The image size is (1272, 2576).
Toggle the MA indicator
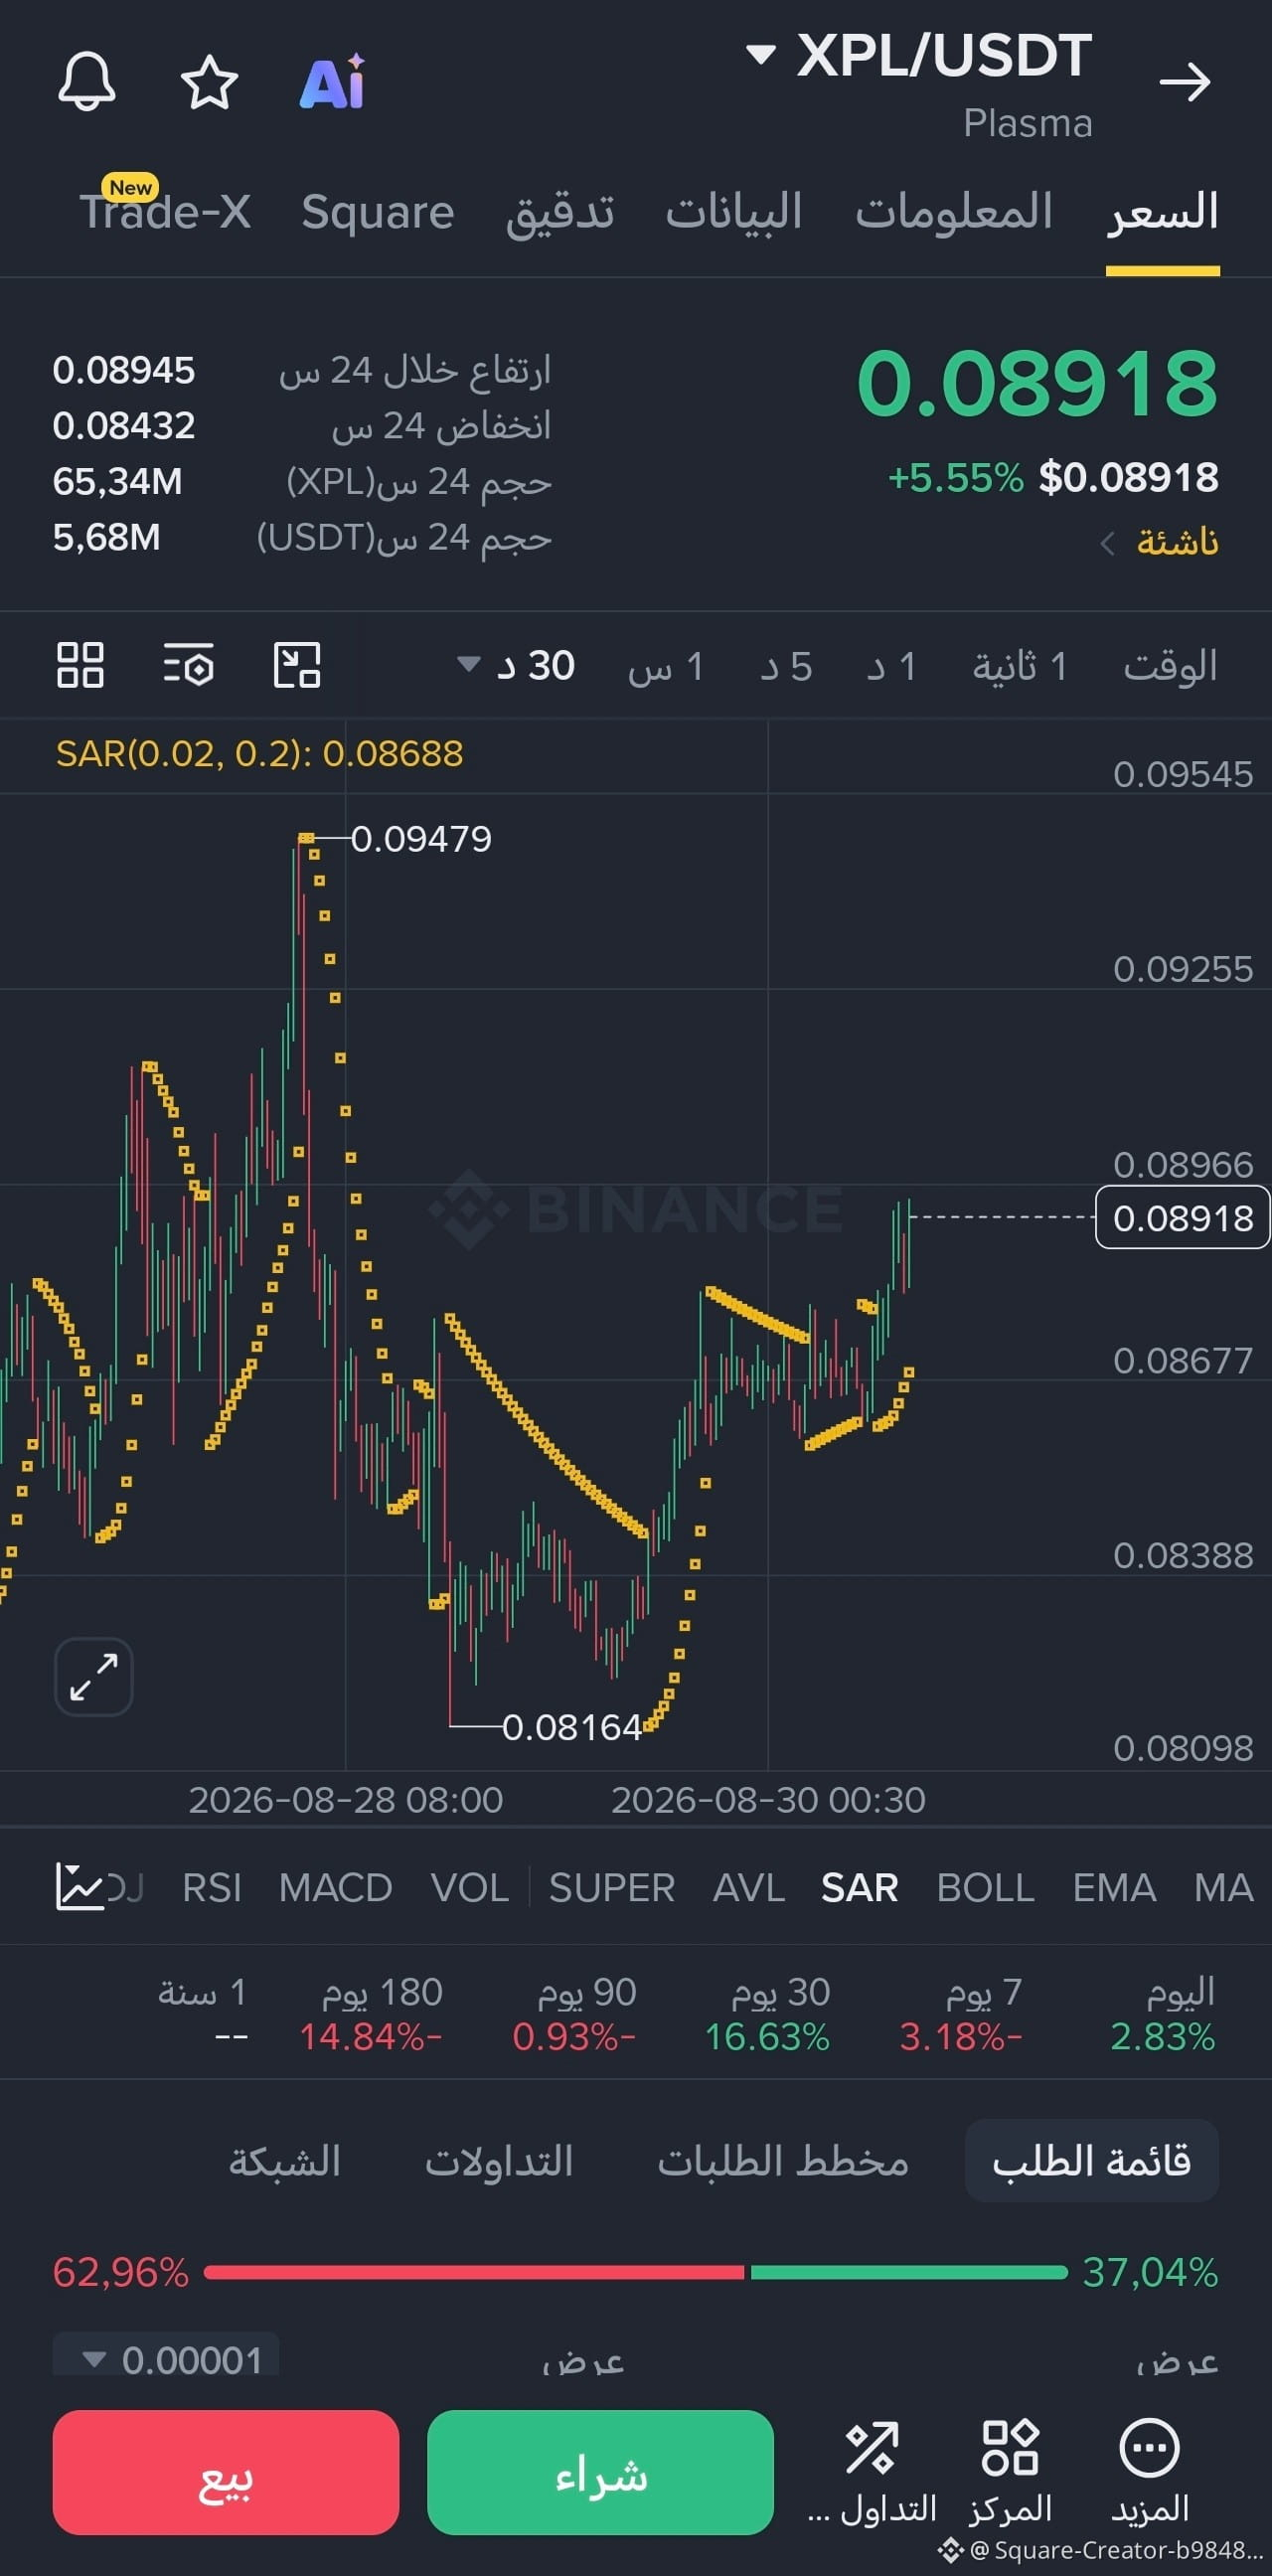1223,1888
